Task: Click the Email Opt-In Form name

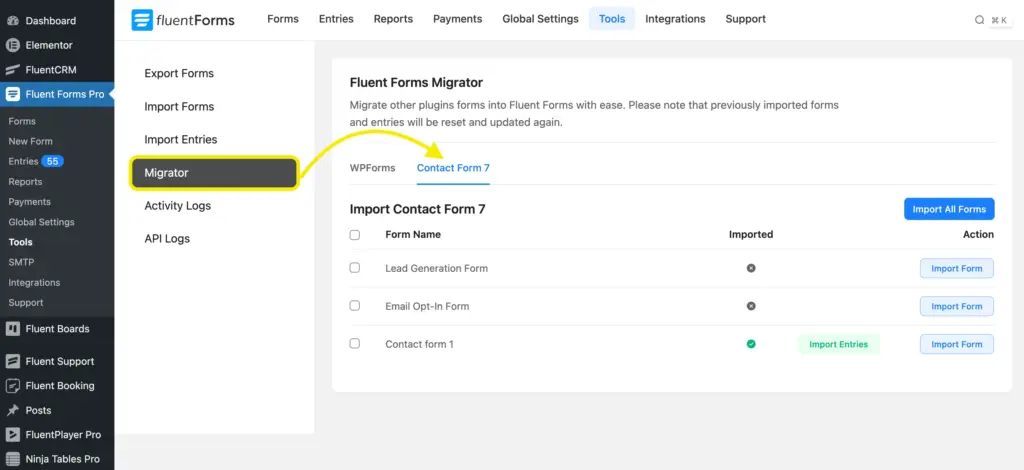Action: [427, 306]
